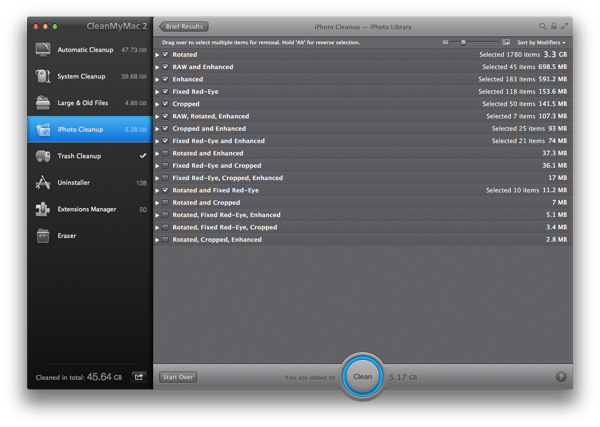Image resolution: width=600 pixels, height=427 pixels.
Task: Open Extensions Manager section
Action: pos(90,209)
